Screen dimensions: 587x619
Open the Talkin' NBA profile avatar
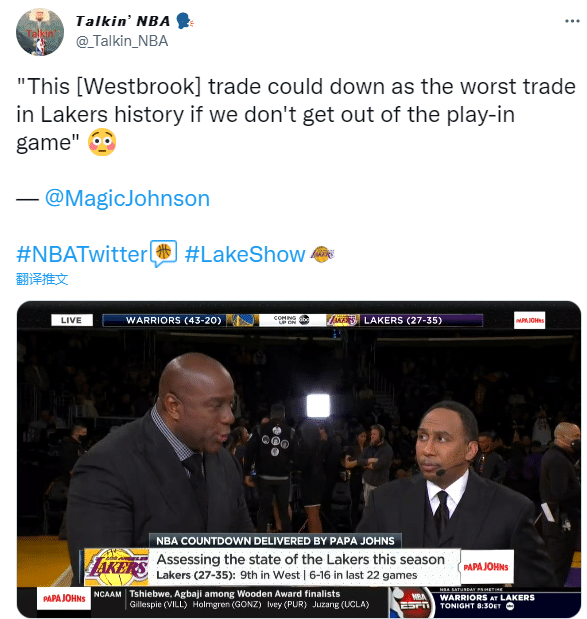40,32
